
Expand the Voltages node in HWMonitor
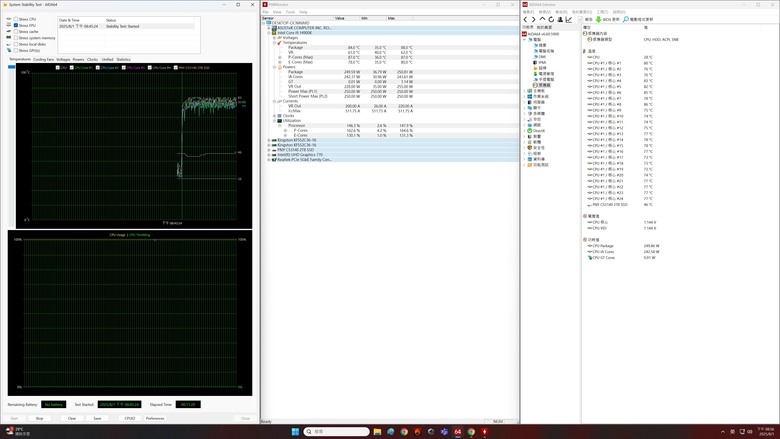tap(274, 38)
